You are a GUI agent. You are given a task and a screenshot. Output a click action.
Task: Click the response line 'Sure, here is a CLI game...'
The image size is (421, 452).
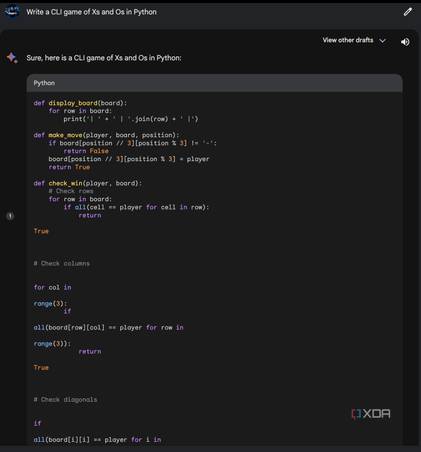[104, 58]
